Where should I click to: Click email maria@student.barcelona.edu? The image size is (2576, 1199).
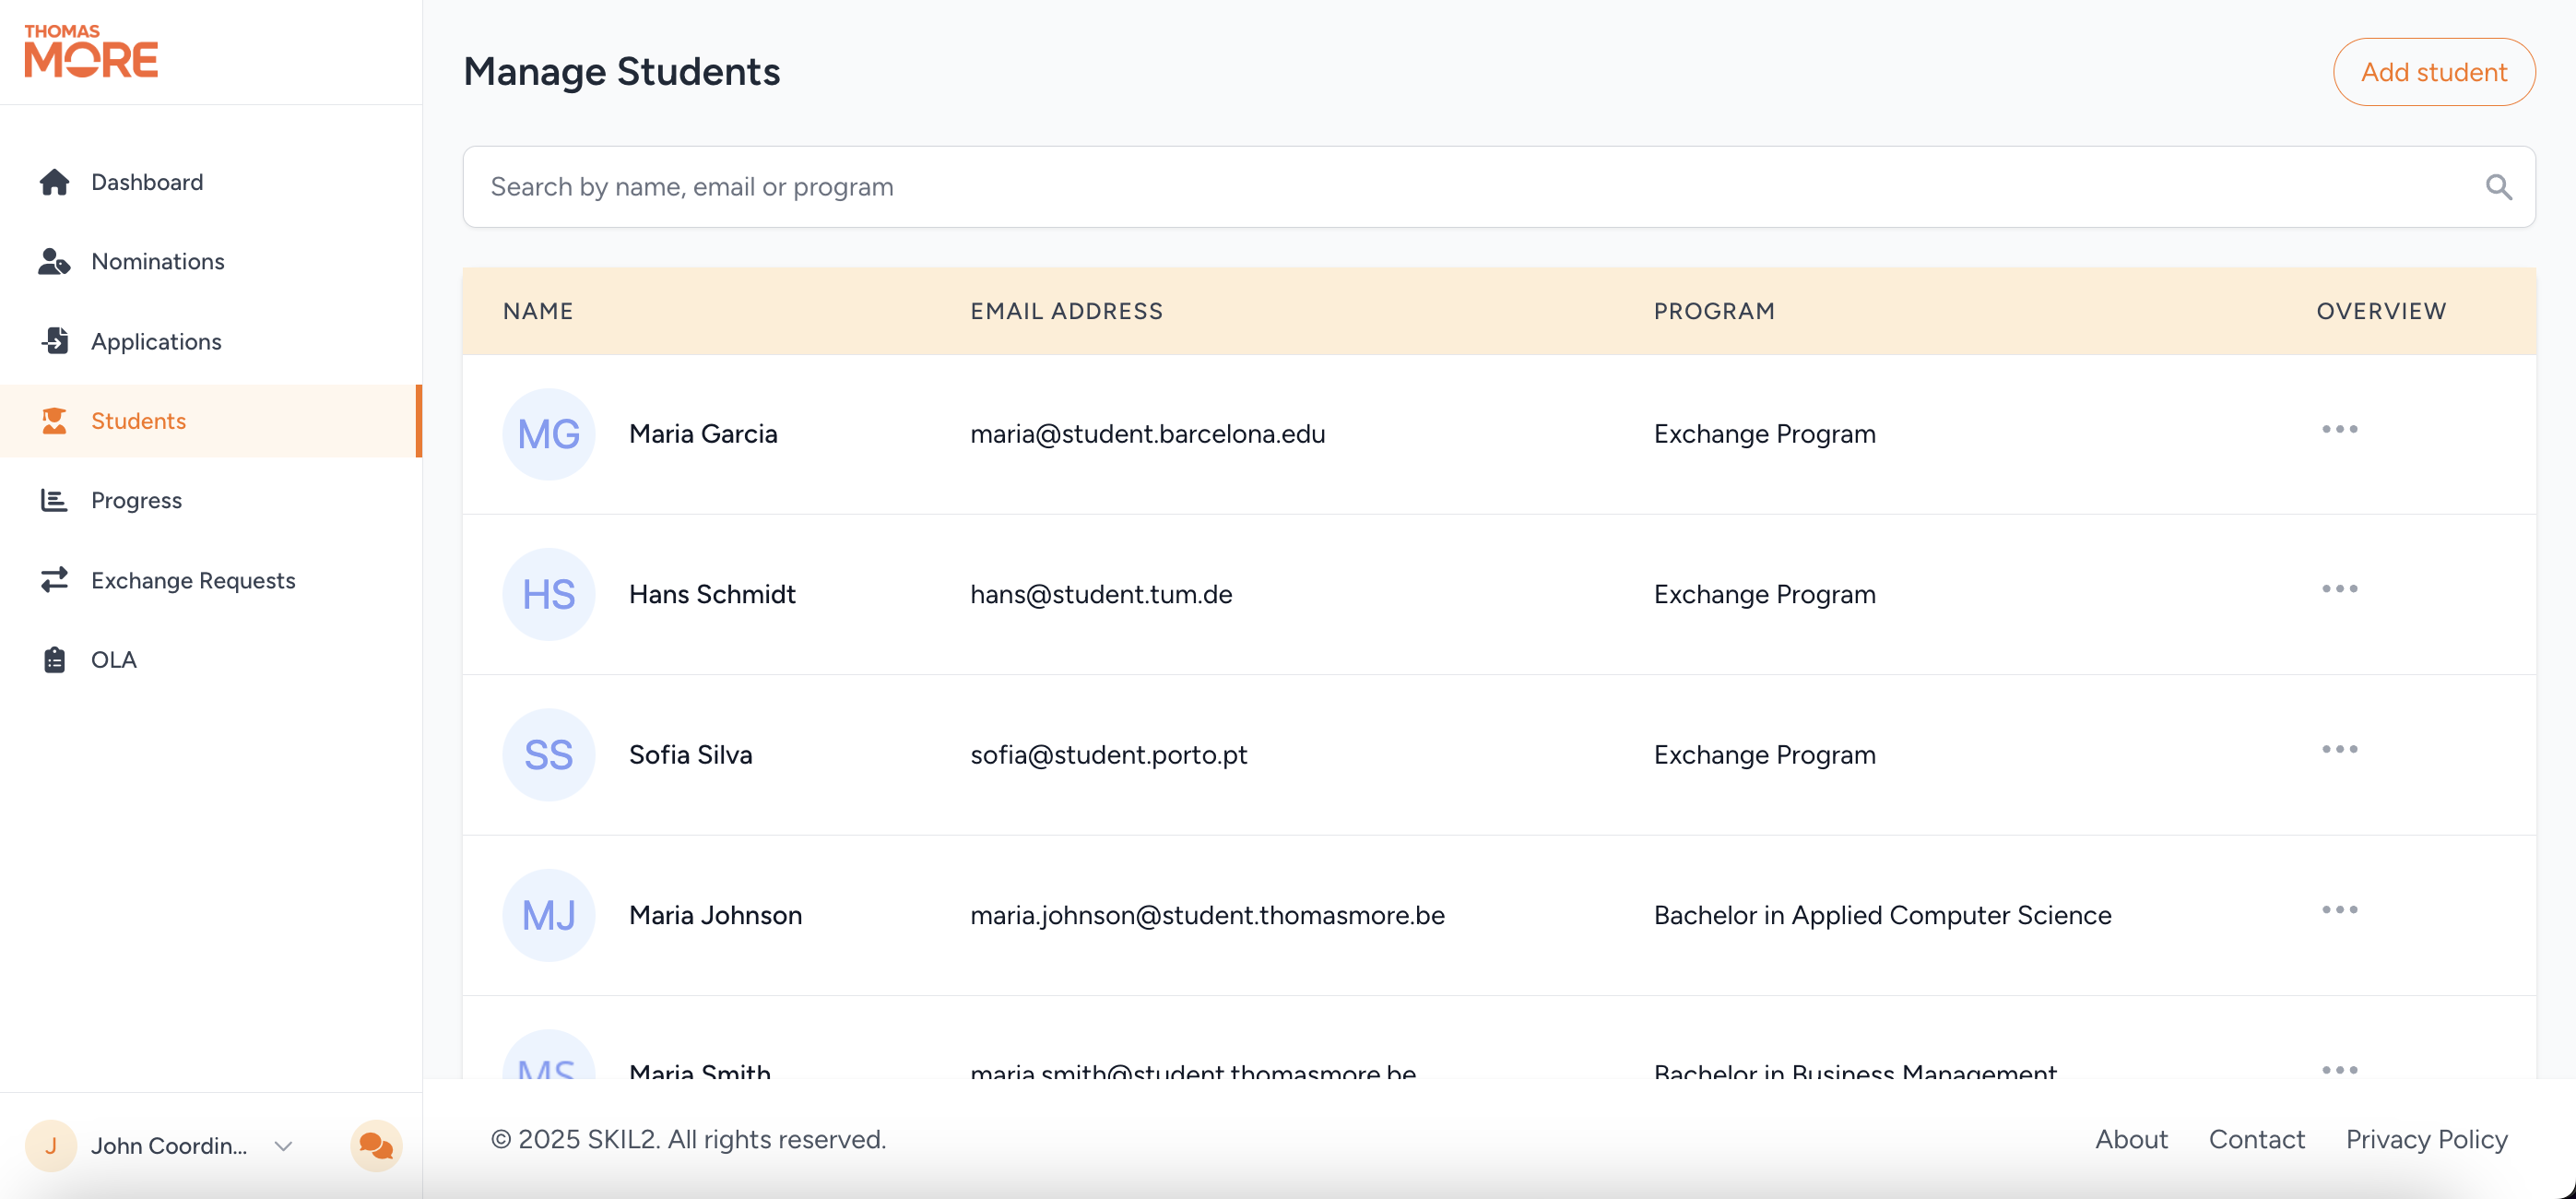point(1147,434)
